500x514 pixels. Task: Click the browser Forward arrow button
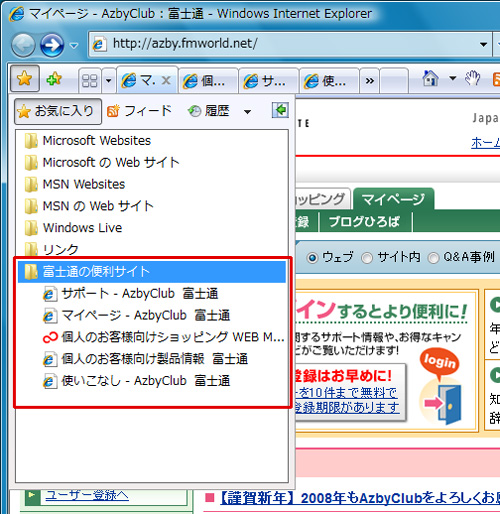[52, 45]
